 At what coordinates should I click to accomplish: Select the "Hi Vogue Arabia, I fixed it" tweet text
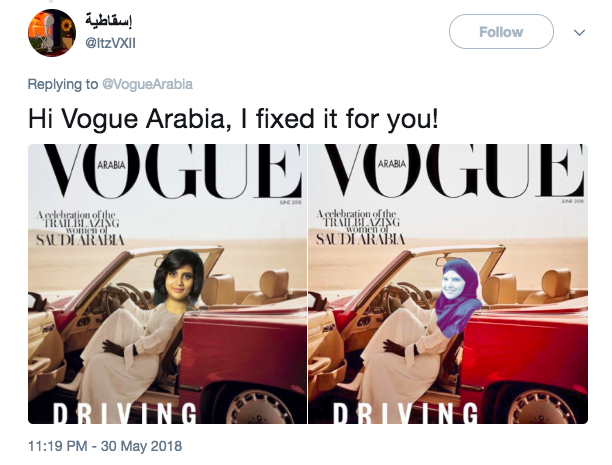(x=233, y=119)
